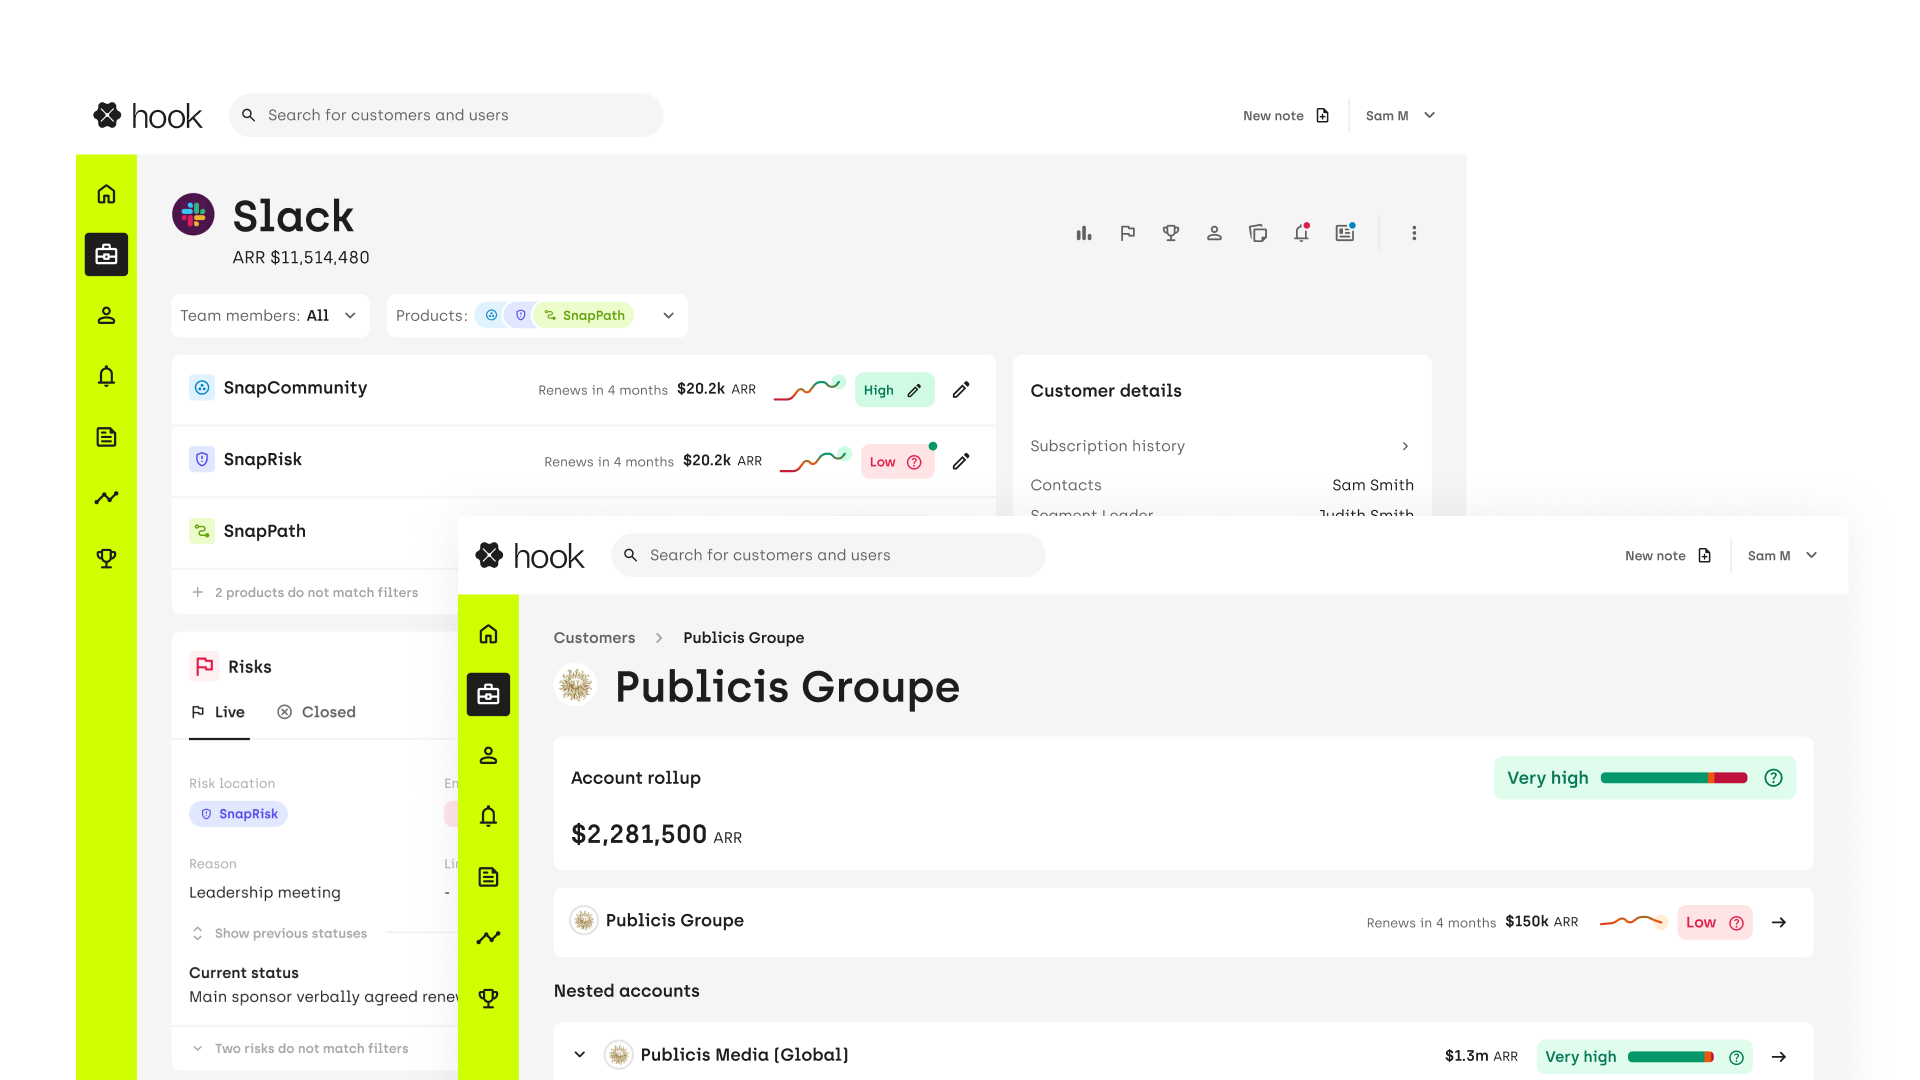The width and height of the screenshot is (1920, 1080).
Task: Open trophy icon in Publicis window sidebar
Action: click(488, 998)
